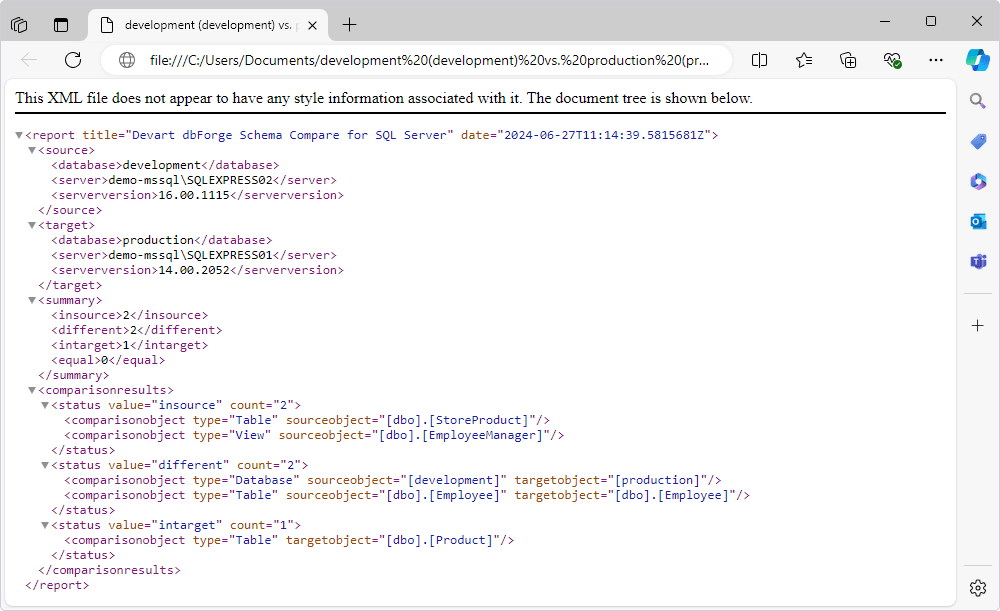
Task: Open the Workspaces icon in title bar
Action: 19,25
